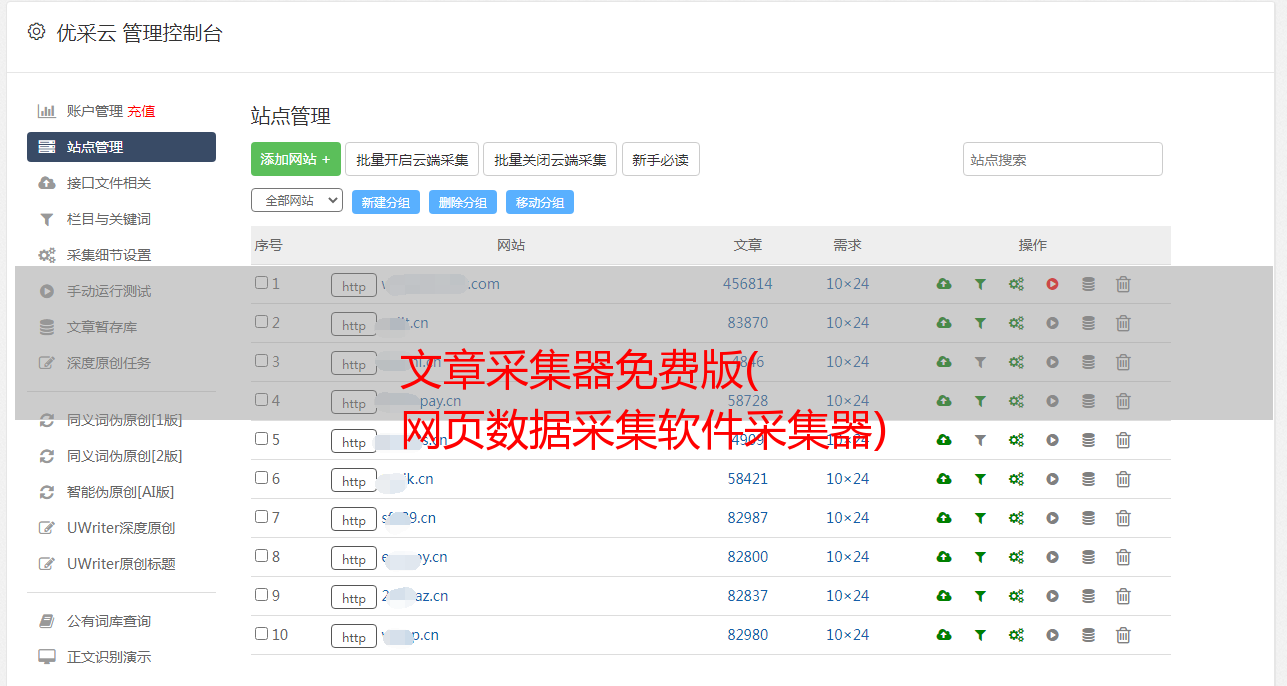Click into the 站点搜索 search field
The width and height of the screenshot is (1287, 686).
[1062, 159]
